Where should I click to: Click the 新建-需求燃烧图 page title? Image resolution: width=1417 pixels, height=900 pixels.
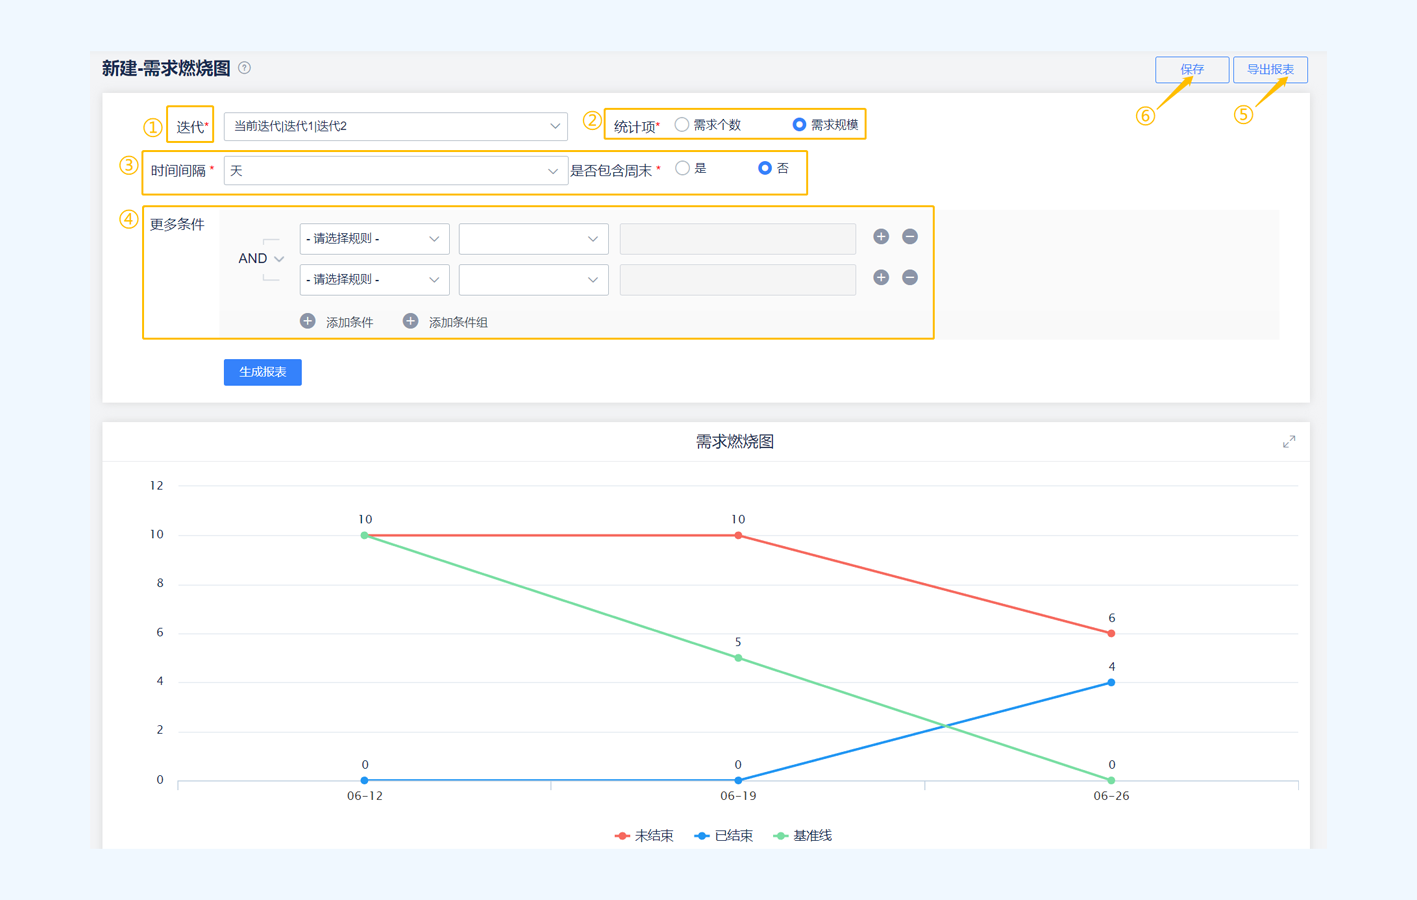coord(166,68)
